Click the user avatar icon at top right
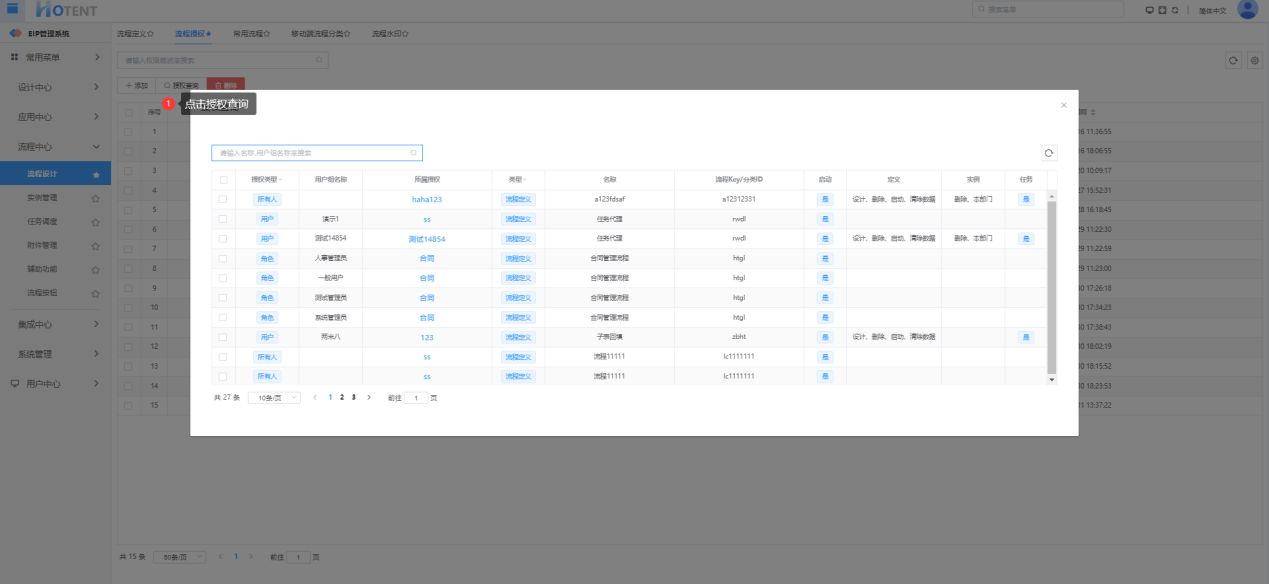Screen dimensions: 1269x584 pos(1247,10)
